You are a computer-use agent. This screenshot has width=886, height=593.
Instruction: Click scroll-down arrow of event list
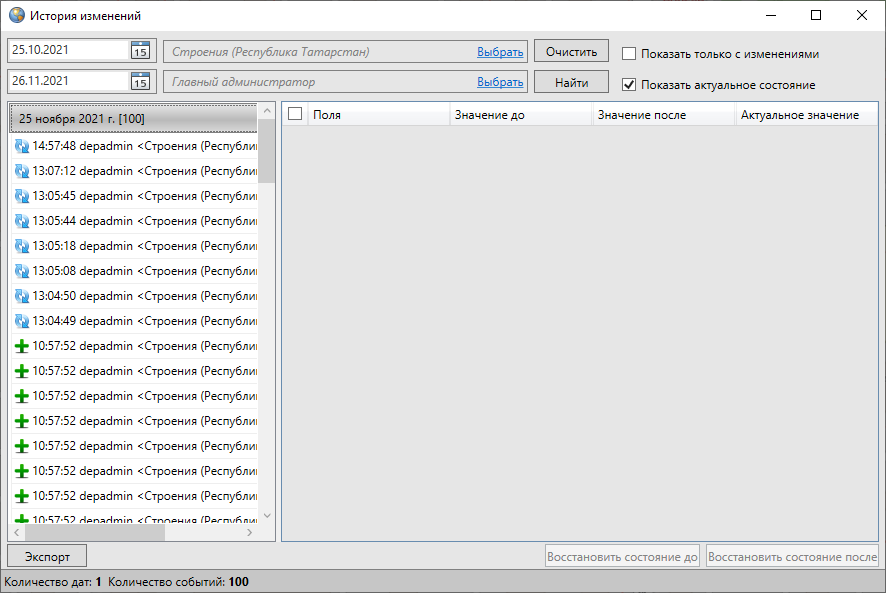267,515
